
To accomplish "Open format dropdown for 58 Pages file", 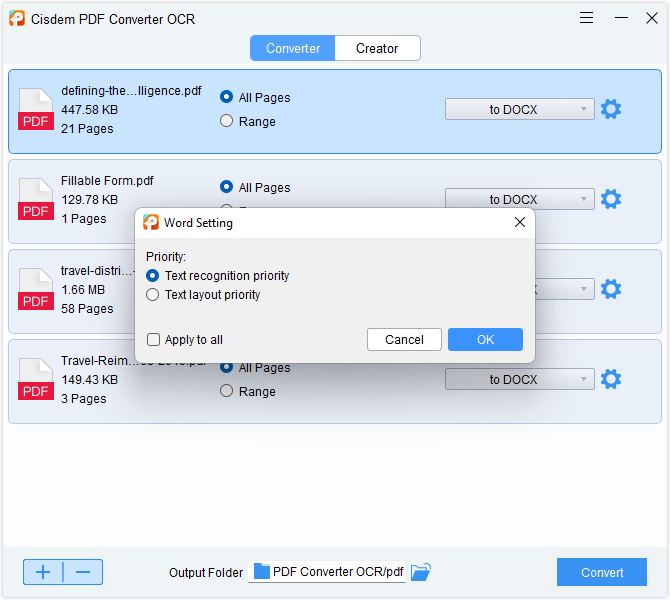I will [x=564, y=289].
